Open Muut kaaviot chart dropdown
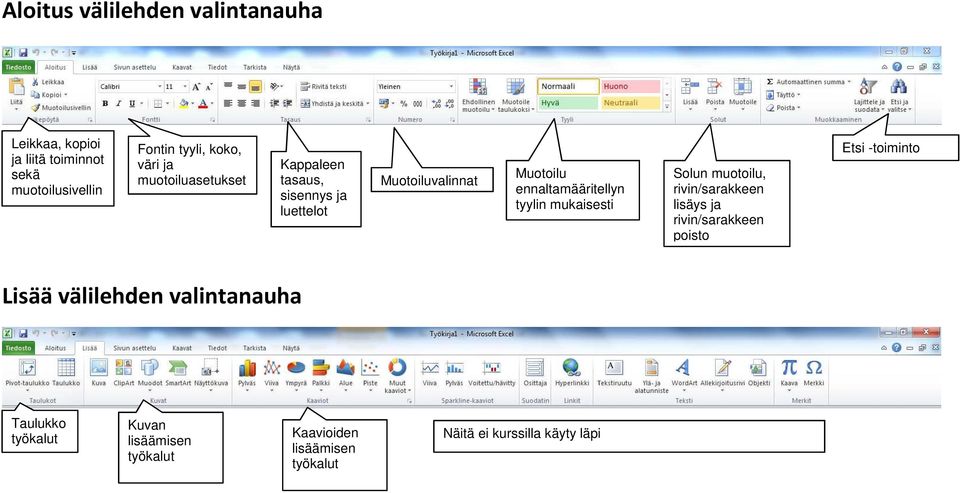This screenshot has width=960, height=493. pos(397,374)
